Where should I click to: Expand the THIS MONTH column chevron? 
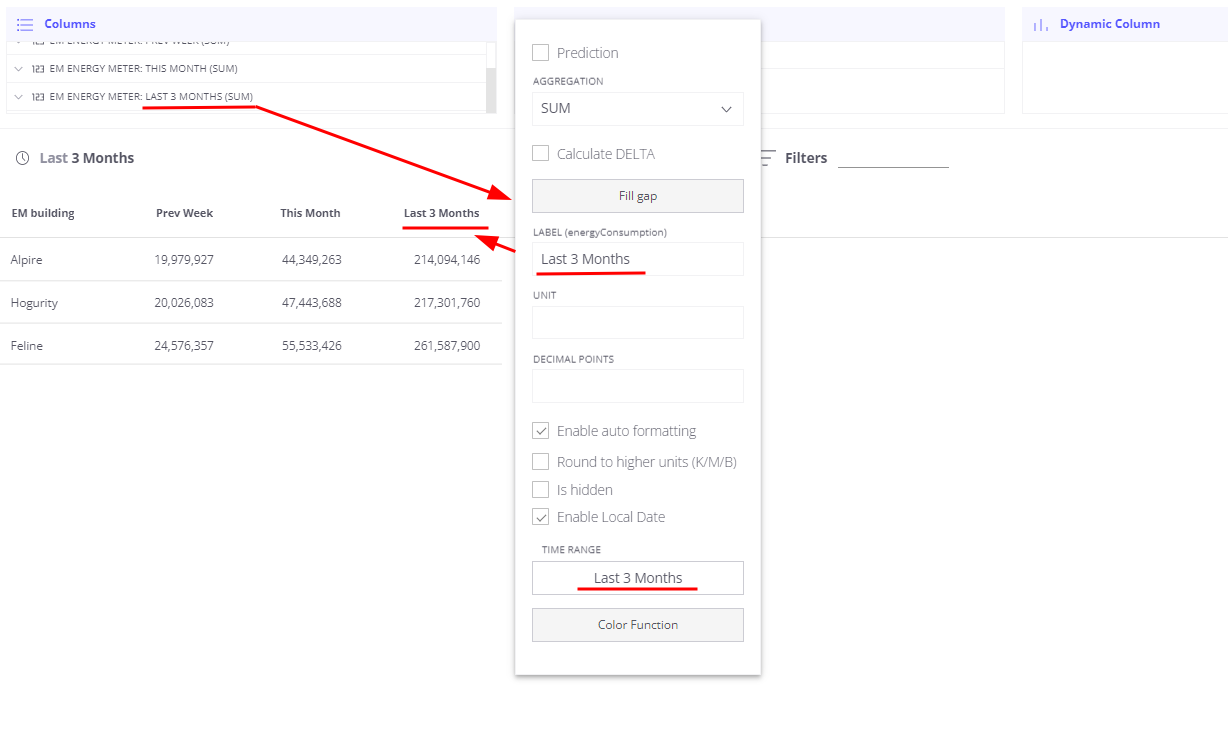click(18, 69)
